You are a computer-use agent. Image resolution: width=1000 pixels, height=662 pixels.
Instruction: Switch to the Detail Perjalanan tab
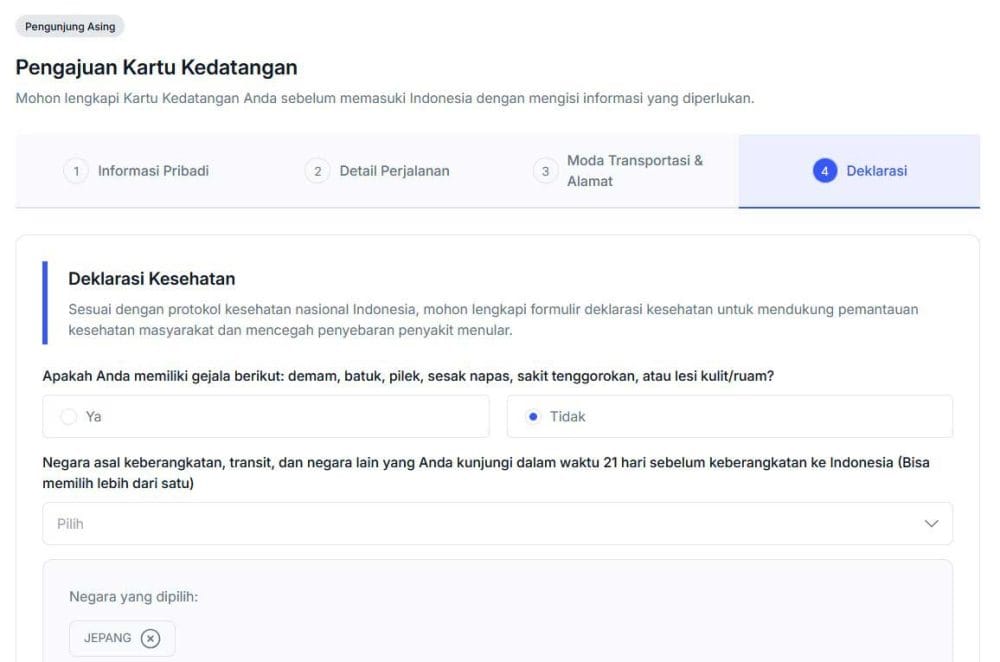pyautogui.click(x=394, y=171)
